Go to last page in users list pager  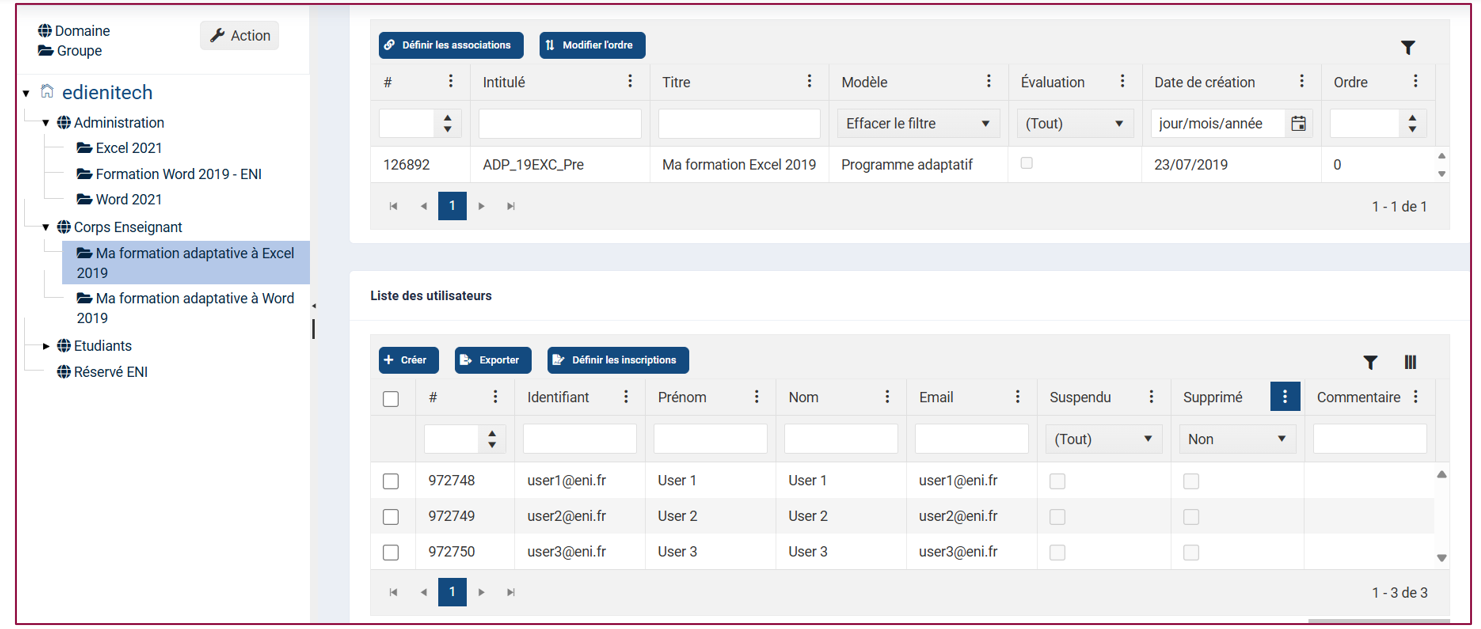point(511,592)
